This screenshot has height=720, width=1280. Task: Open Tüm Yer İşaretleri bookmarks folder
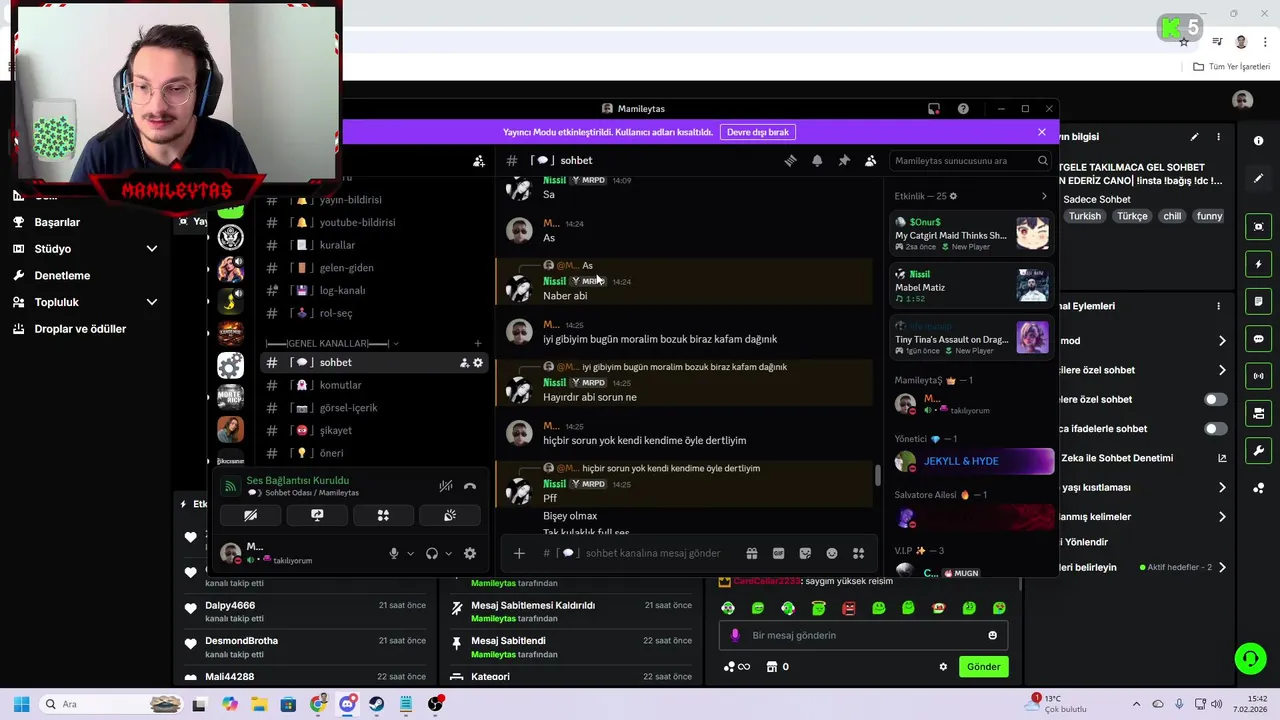tap(1232, 66)
